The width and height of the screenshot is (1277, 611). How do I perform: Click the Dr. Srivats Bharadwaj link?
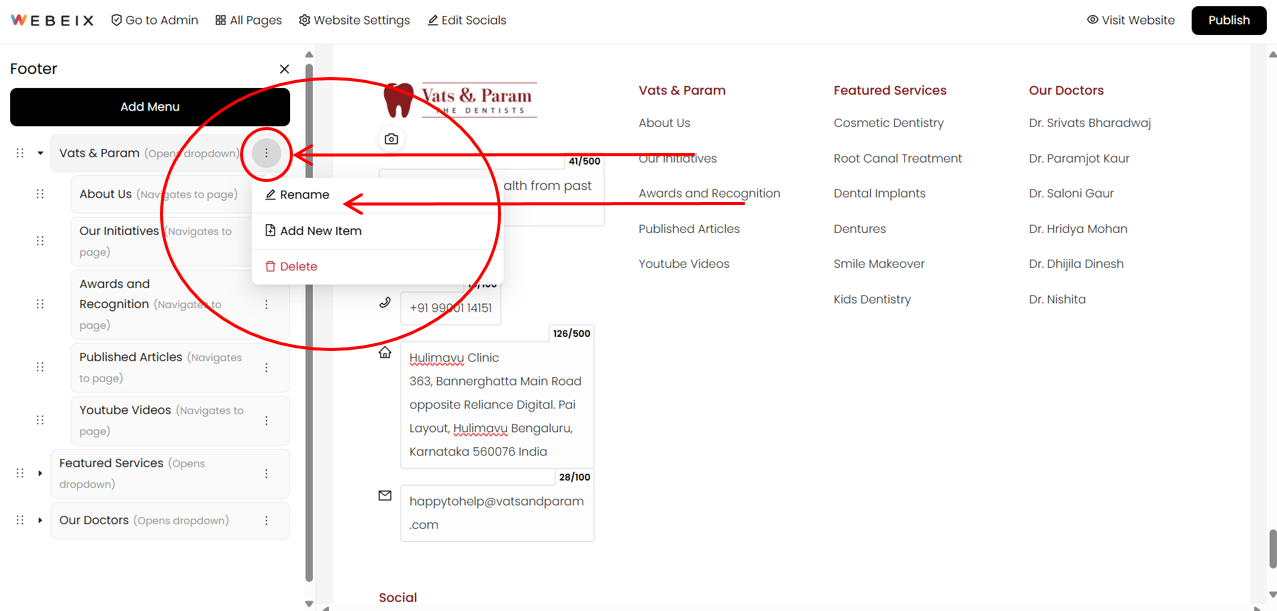(x=1090, y=123)
